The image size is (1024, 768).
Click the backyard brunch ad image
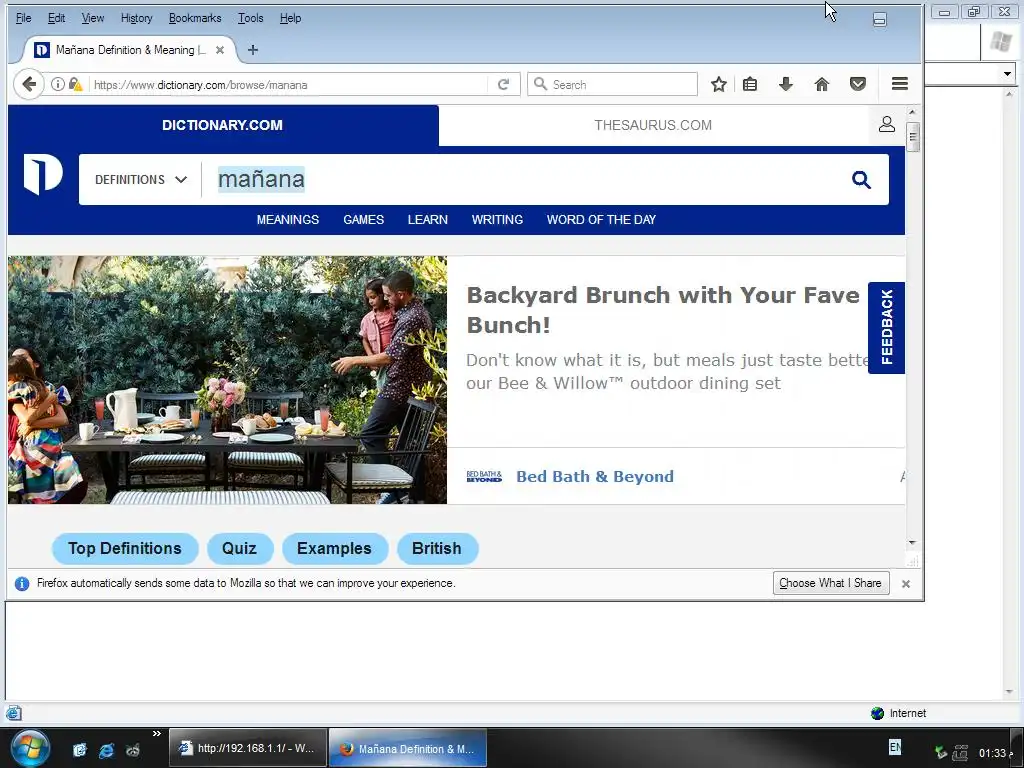pos(227,380)
